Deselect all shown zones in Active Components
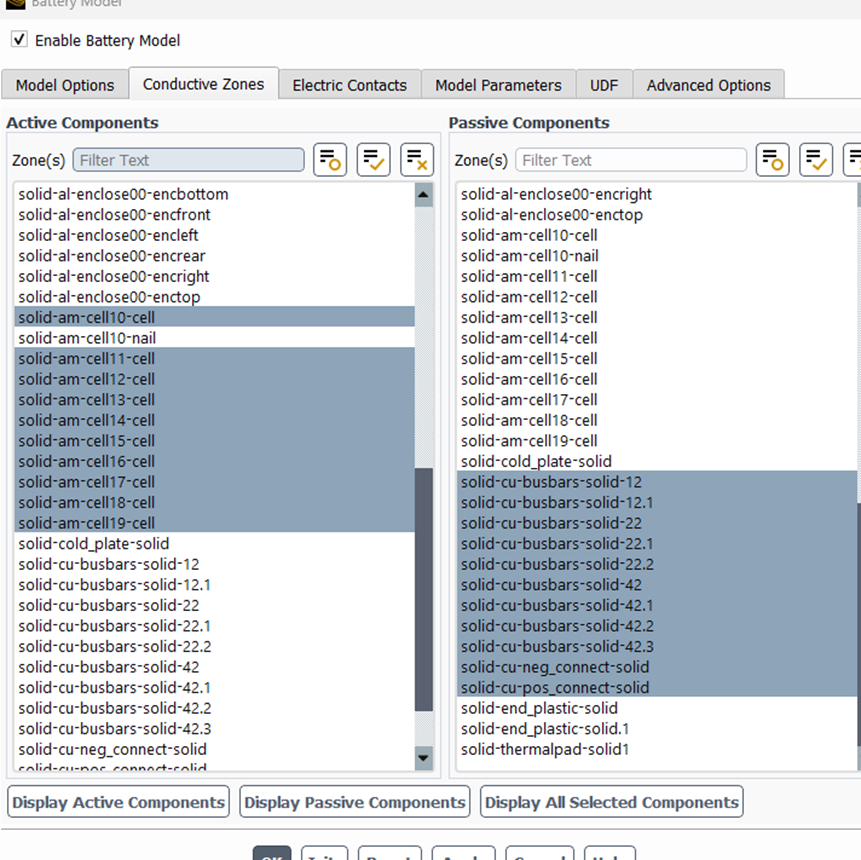861x860 pixels. [416, 160]
